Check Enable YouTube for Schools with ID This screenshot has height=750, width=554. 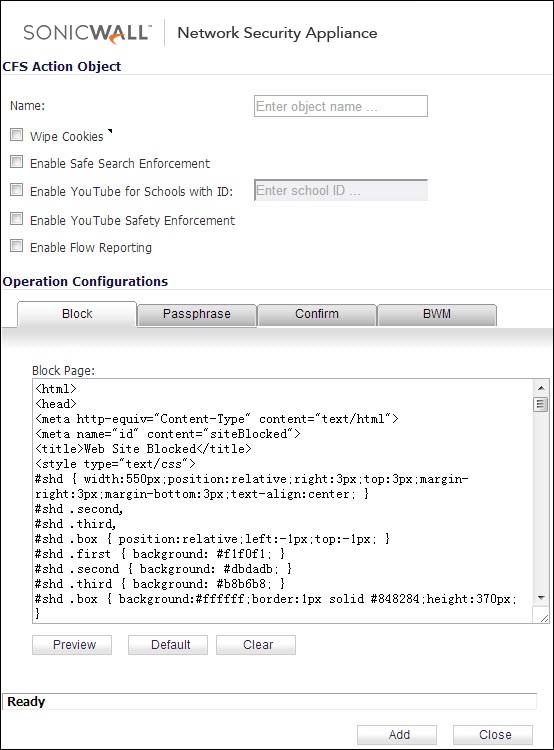[17, 190]
